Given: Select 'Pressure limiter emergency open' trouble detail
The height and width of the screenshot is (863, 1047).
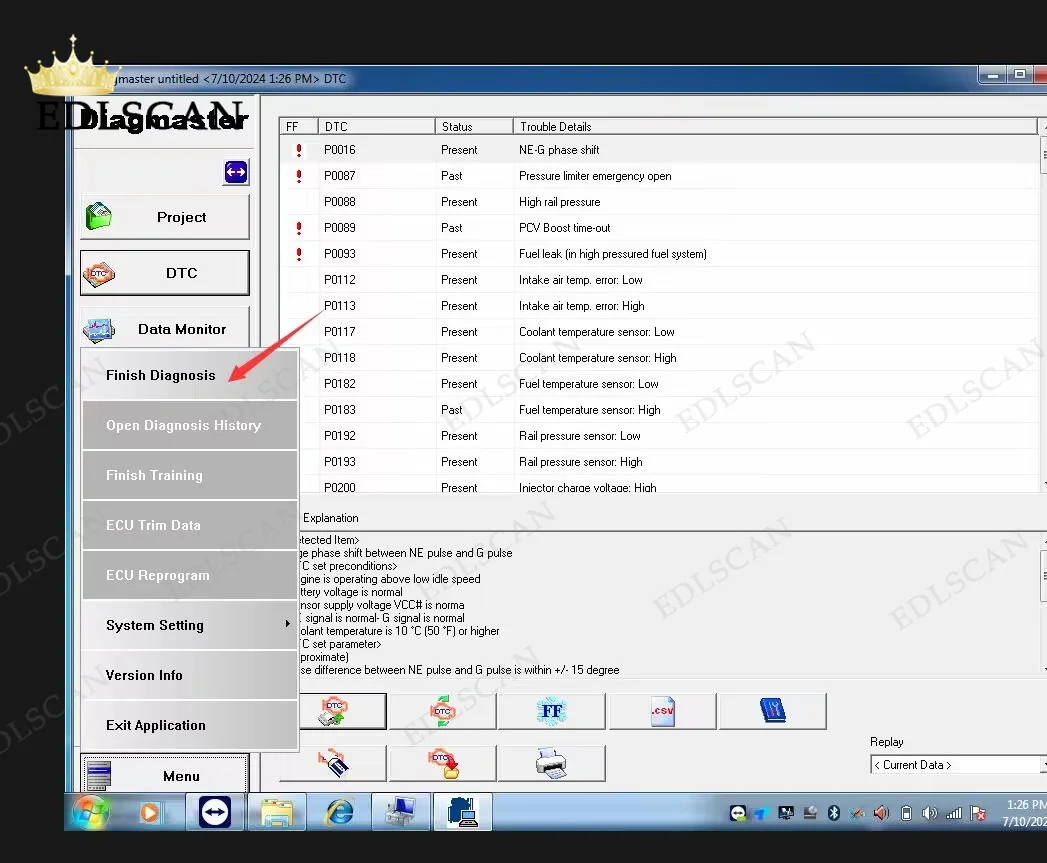Looking at the screenshot, I should pyautogui.click(x=595, y=176).
